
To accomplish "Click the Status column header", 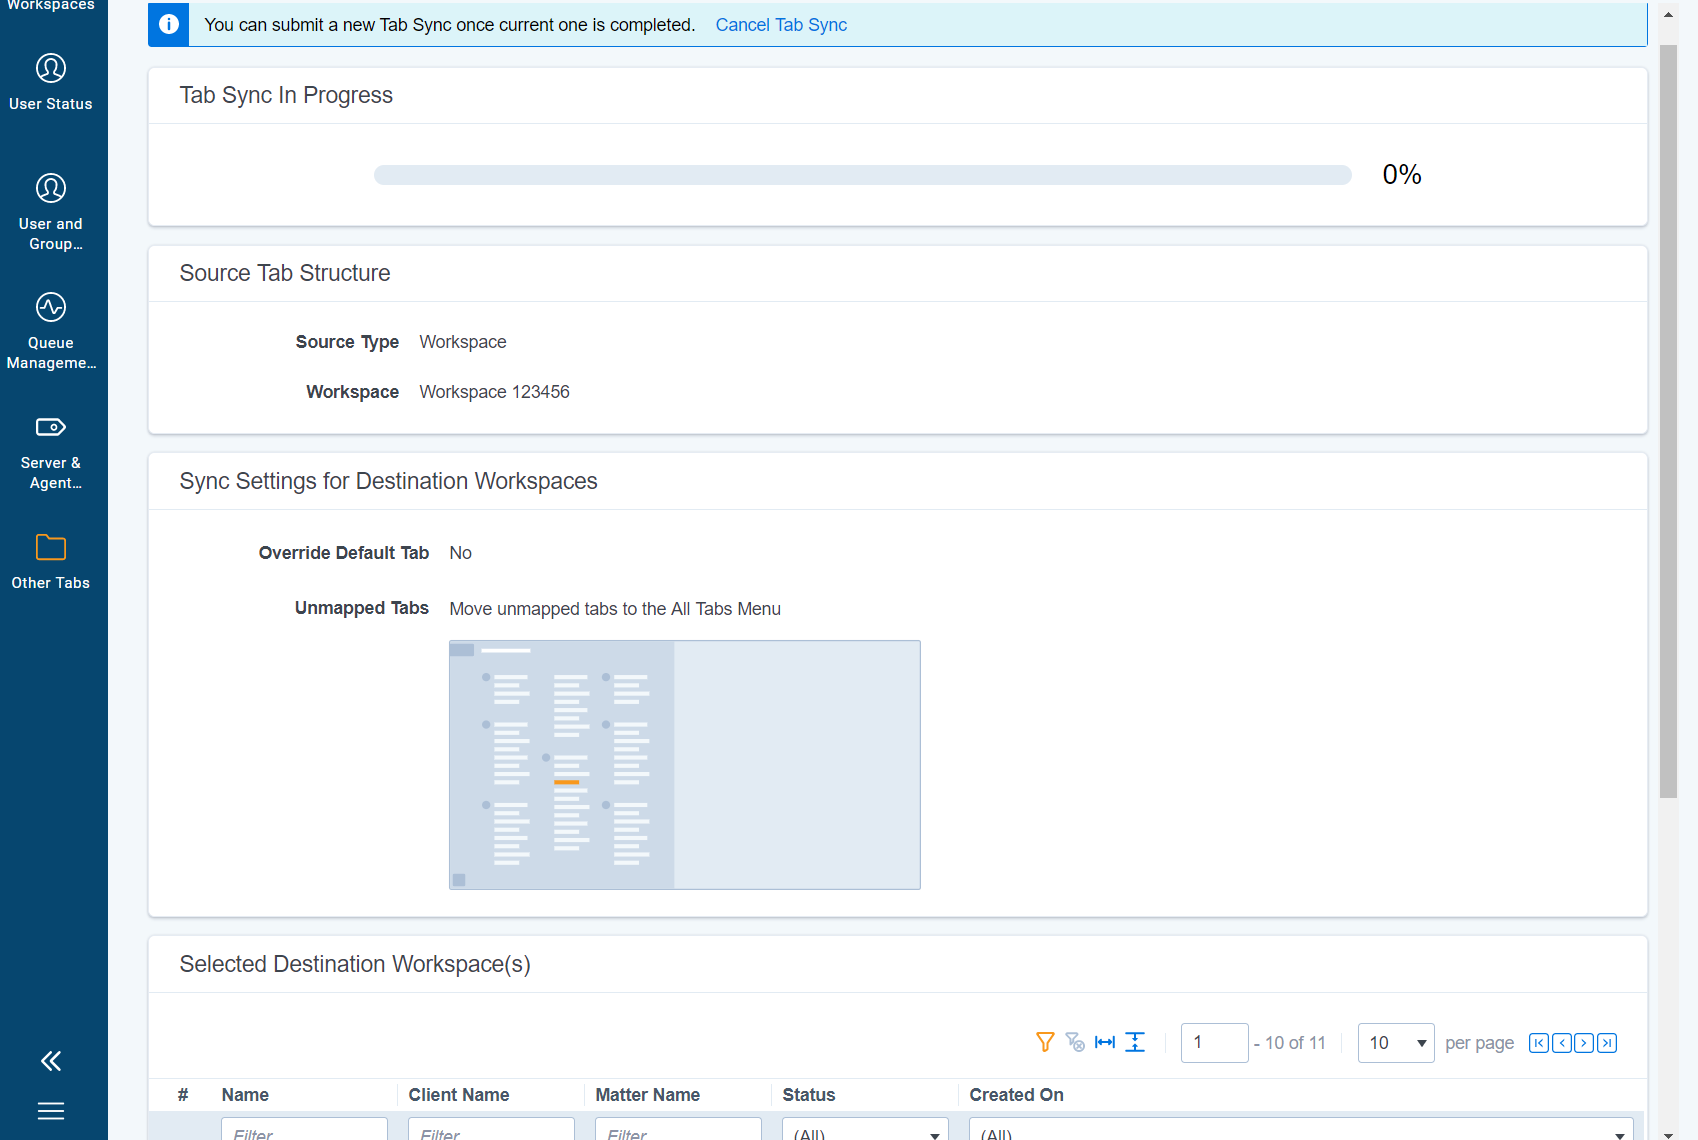I will pos(809,1095).
